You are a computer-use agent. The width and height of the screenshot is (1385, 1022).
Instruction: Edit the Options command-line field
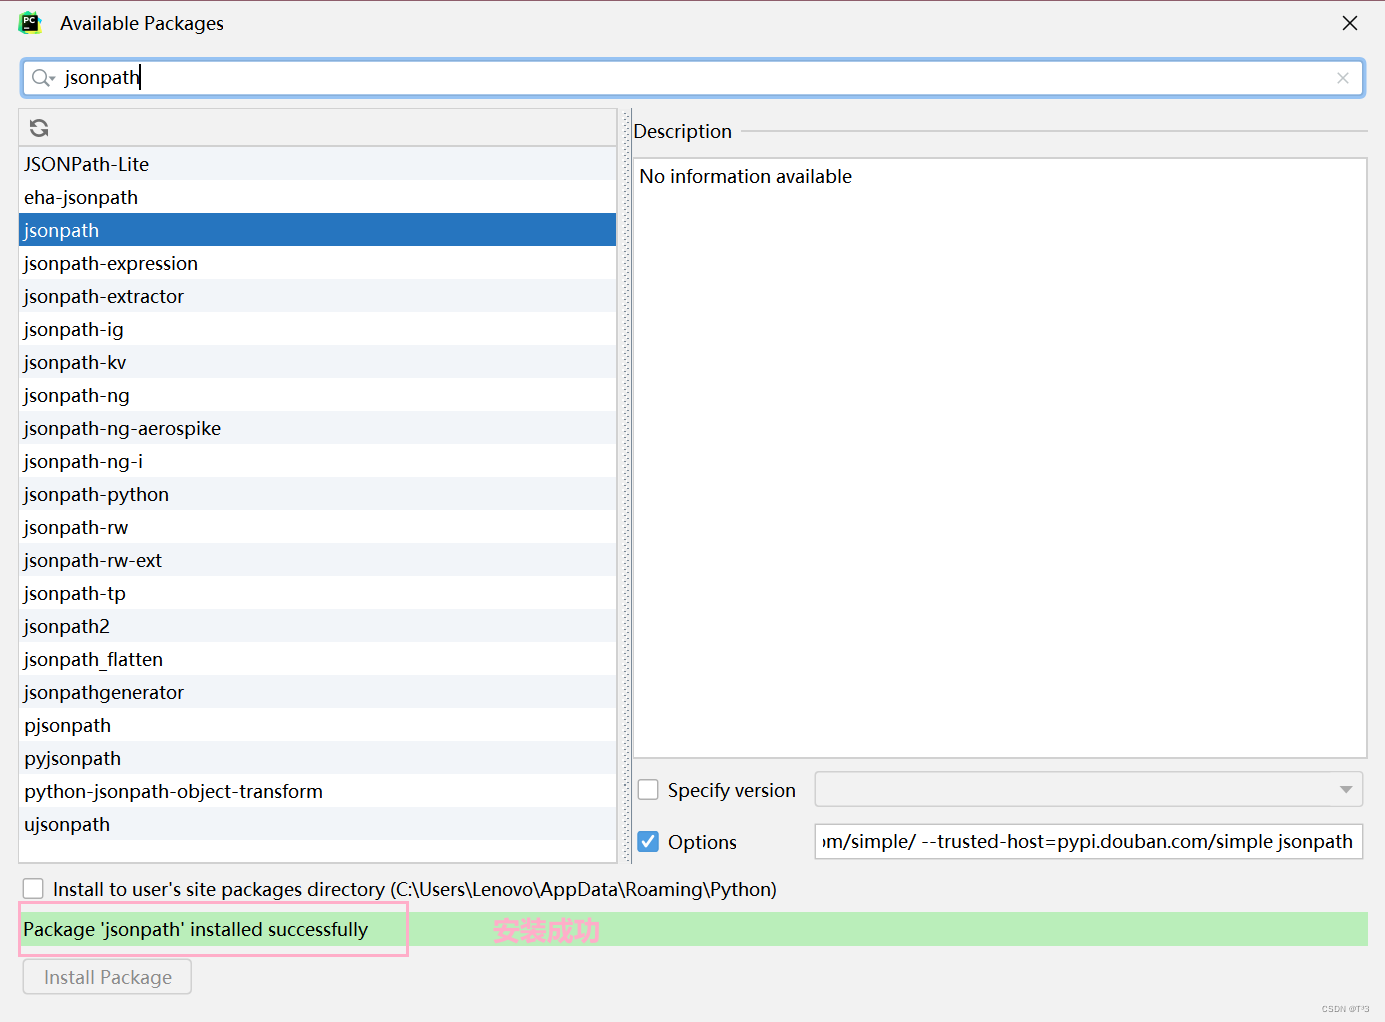(x=1089, y=841)
